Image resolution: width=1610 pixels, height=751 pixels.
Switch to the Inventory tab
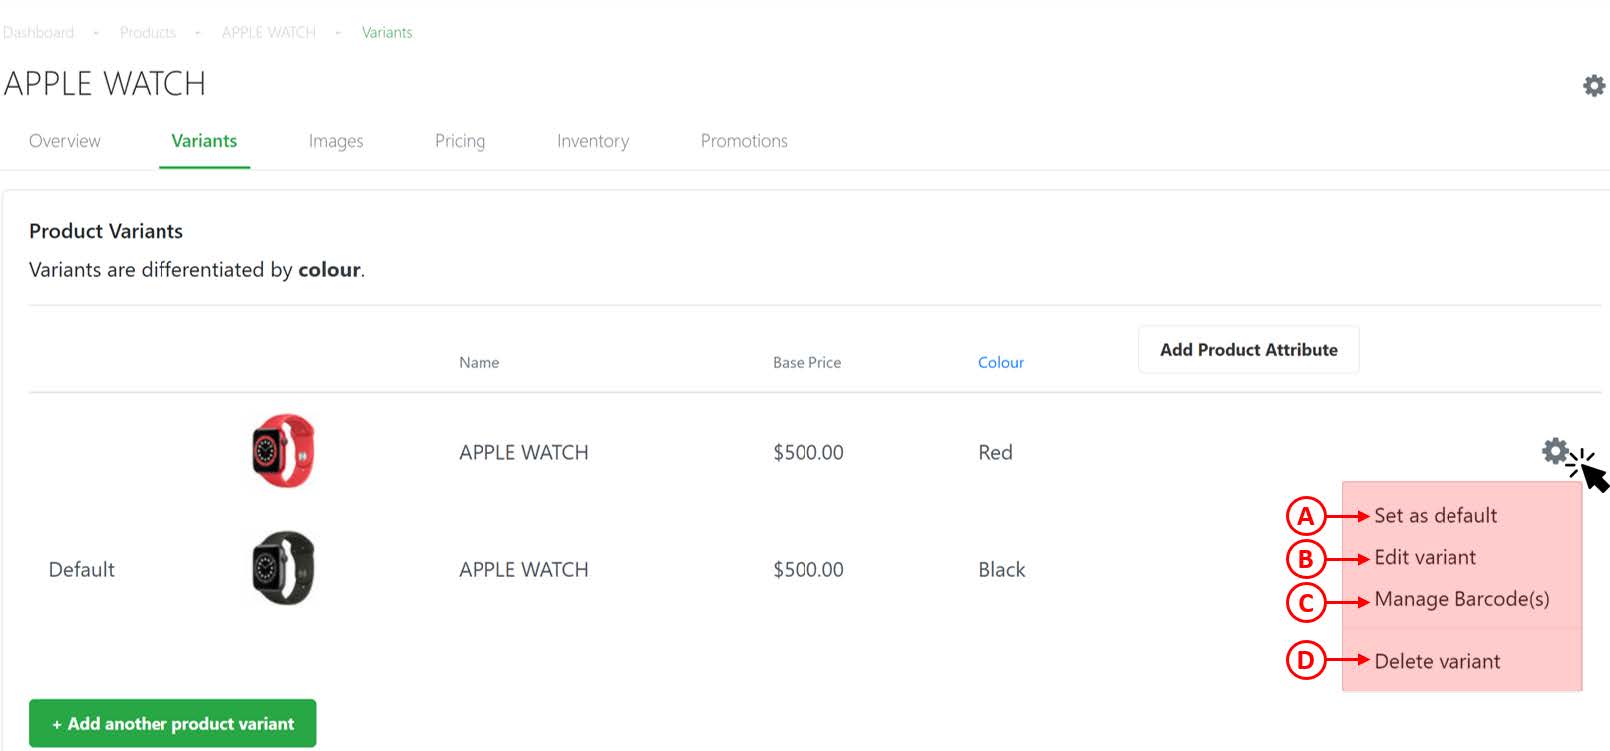(x=593, y=141)
